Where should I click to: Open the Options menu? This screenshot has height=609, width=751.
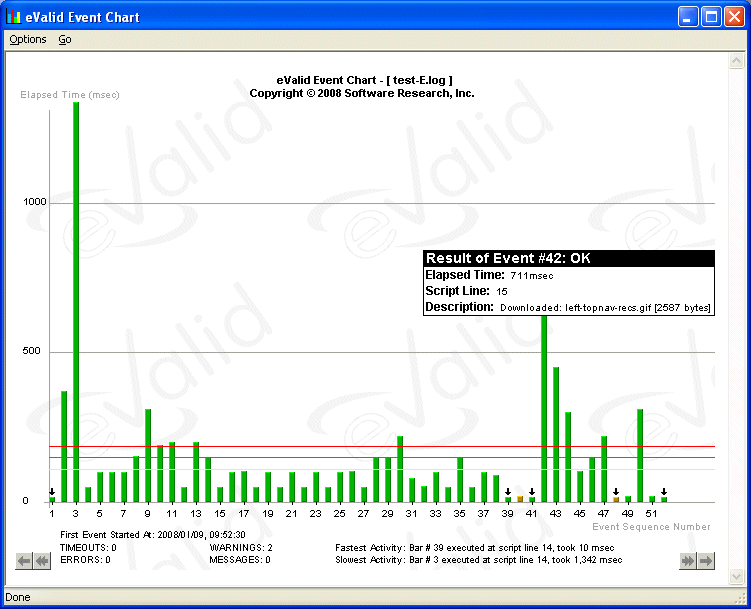click(28, 39)
